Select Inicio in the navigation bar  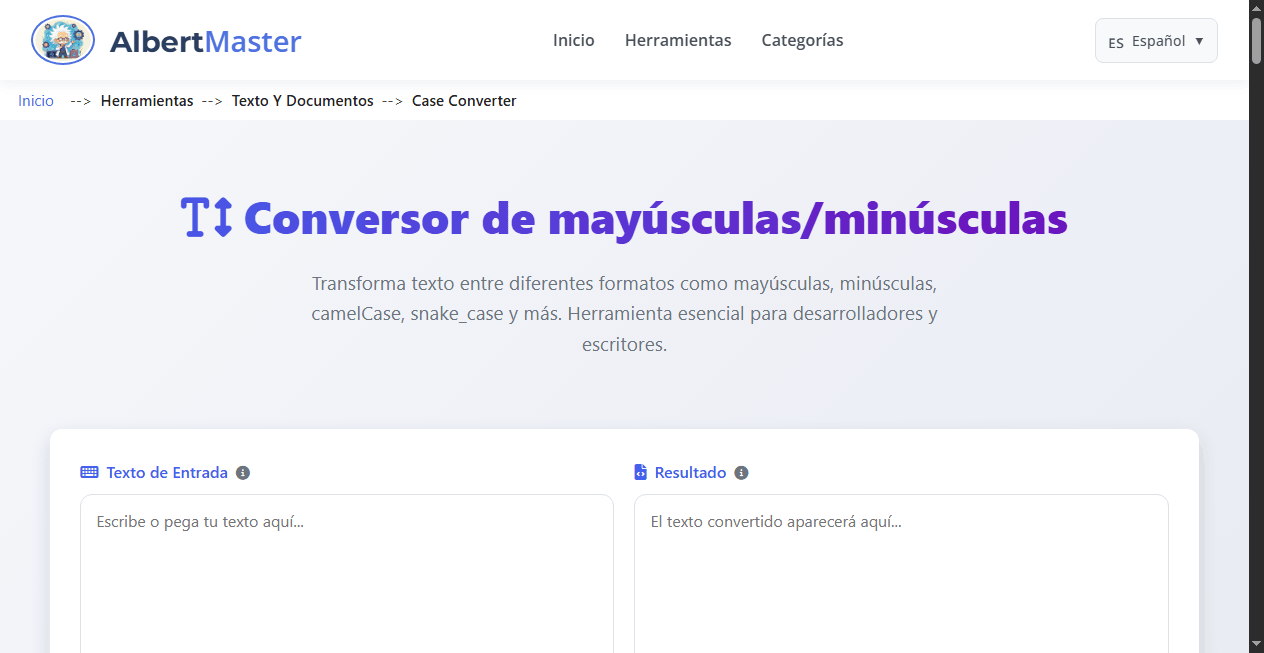tap(573, 40)
